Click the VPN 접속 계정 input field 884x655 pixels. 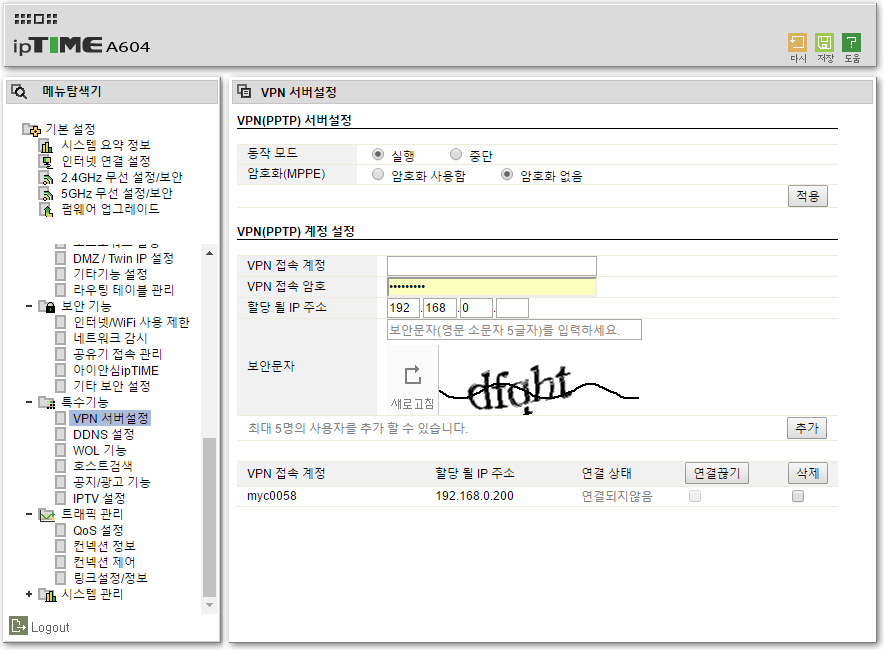tap(492, 266)
